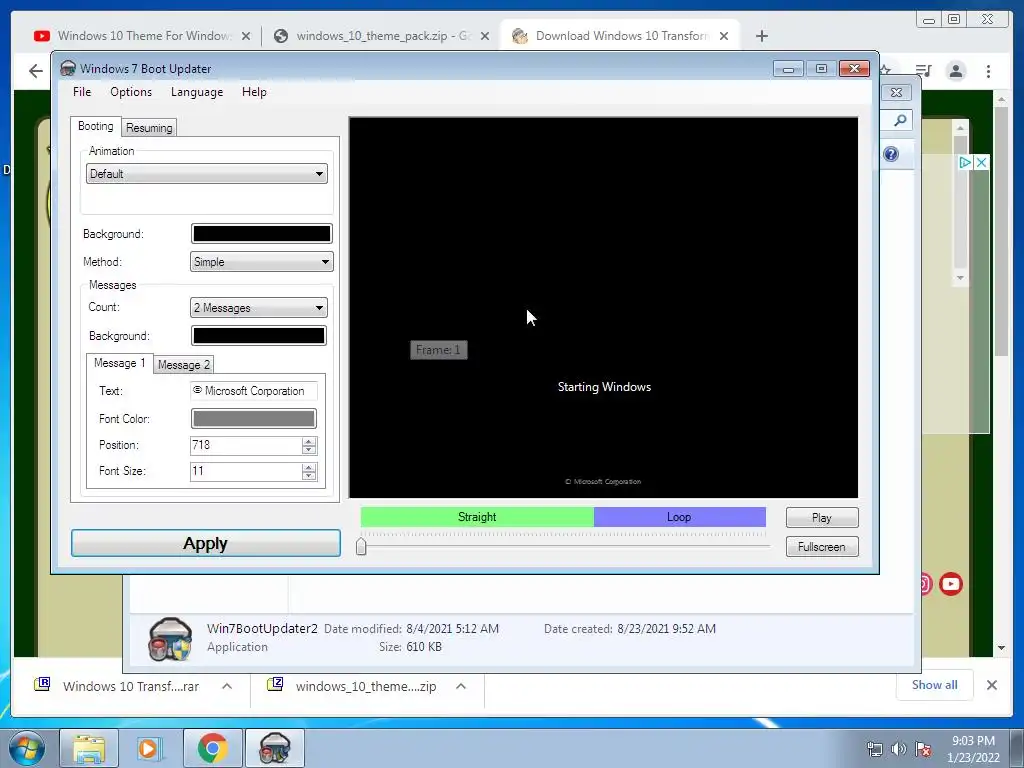Screen dimensions: 1024x768
Task: Open the File menu in Boot Updater
Action: (x=82, y=92)
